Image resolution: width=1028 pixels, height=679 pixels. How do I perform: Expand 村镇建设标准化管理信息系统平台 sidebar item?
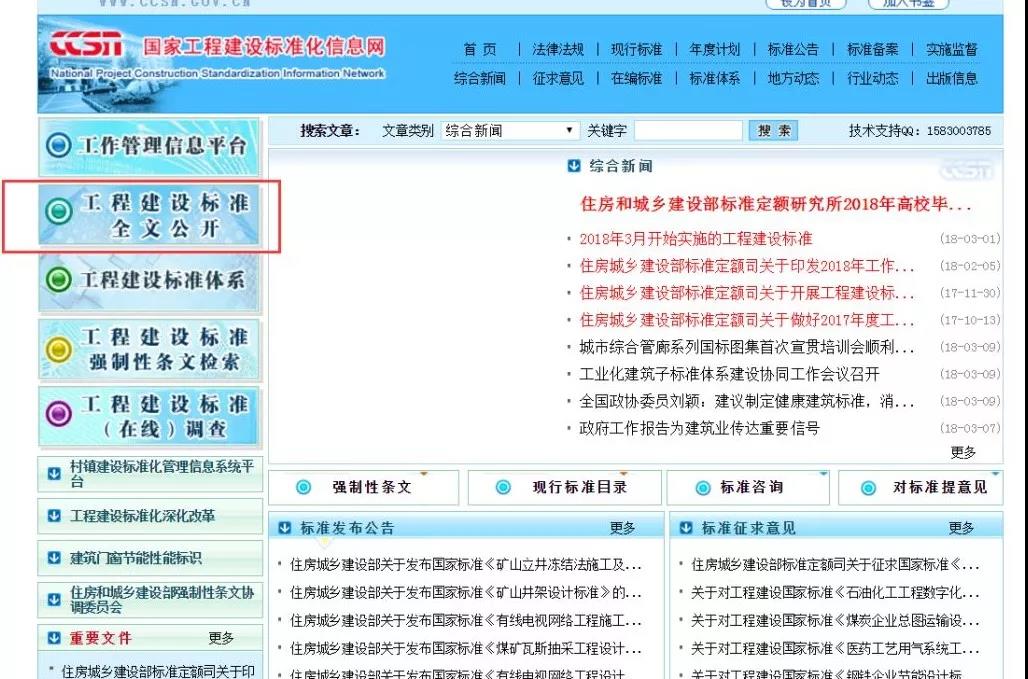[54, 474]
